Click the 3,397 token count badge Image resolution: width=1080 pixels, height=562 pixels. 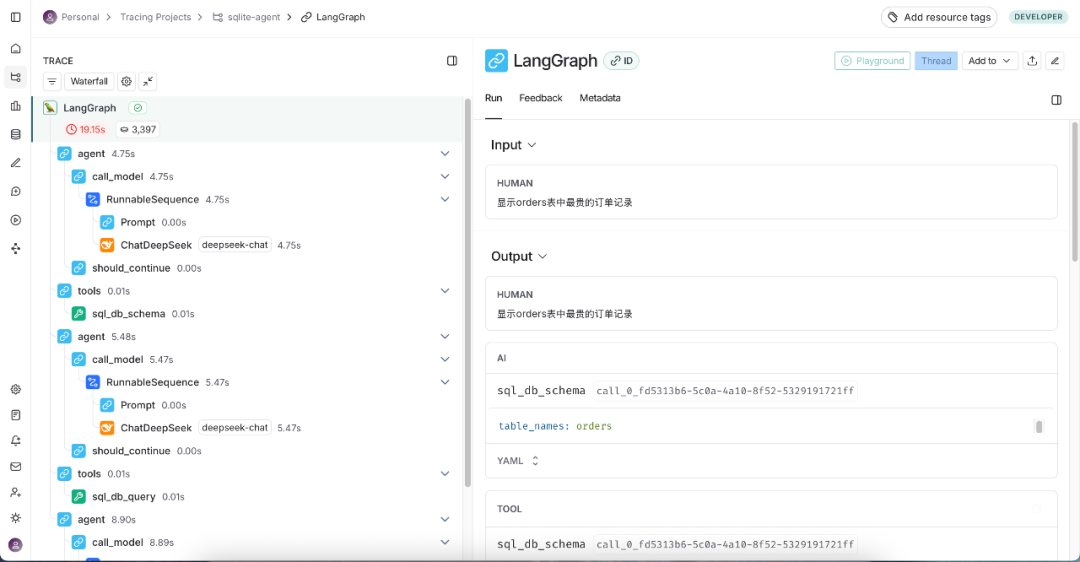coord(137,129)
